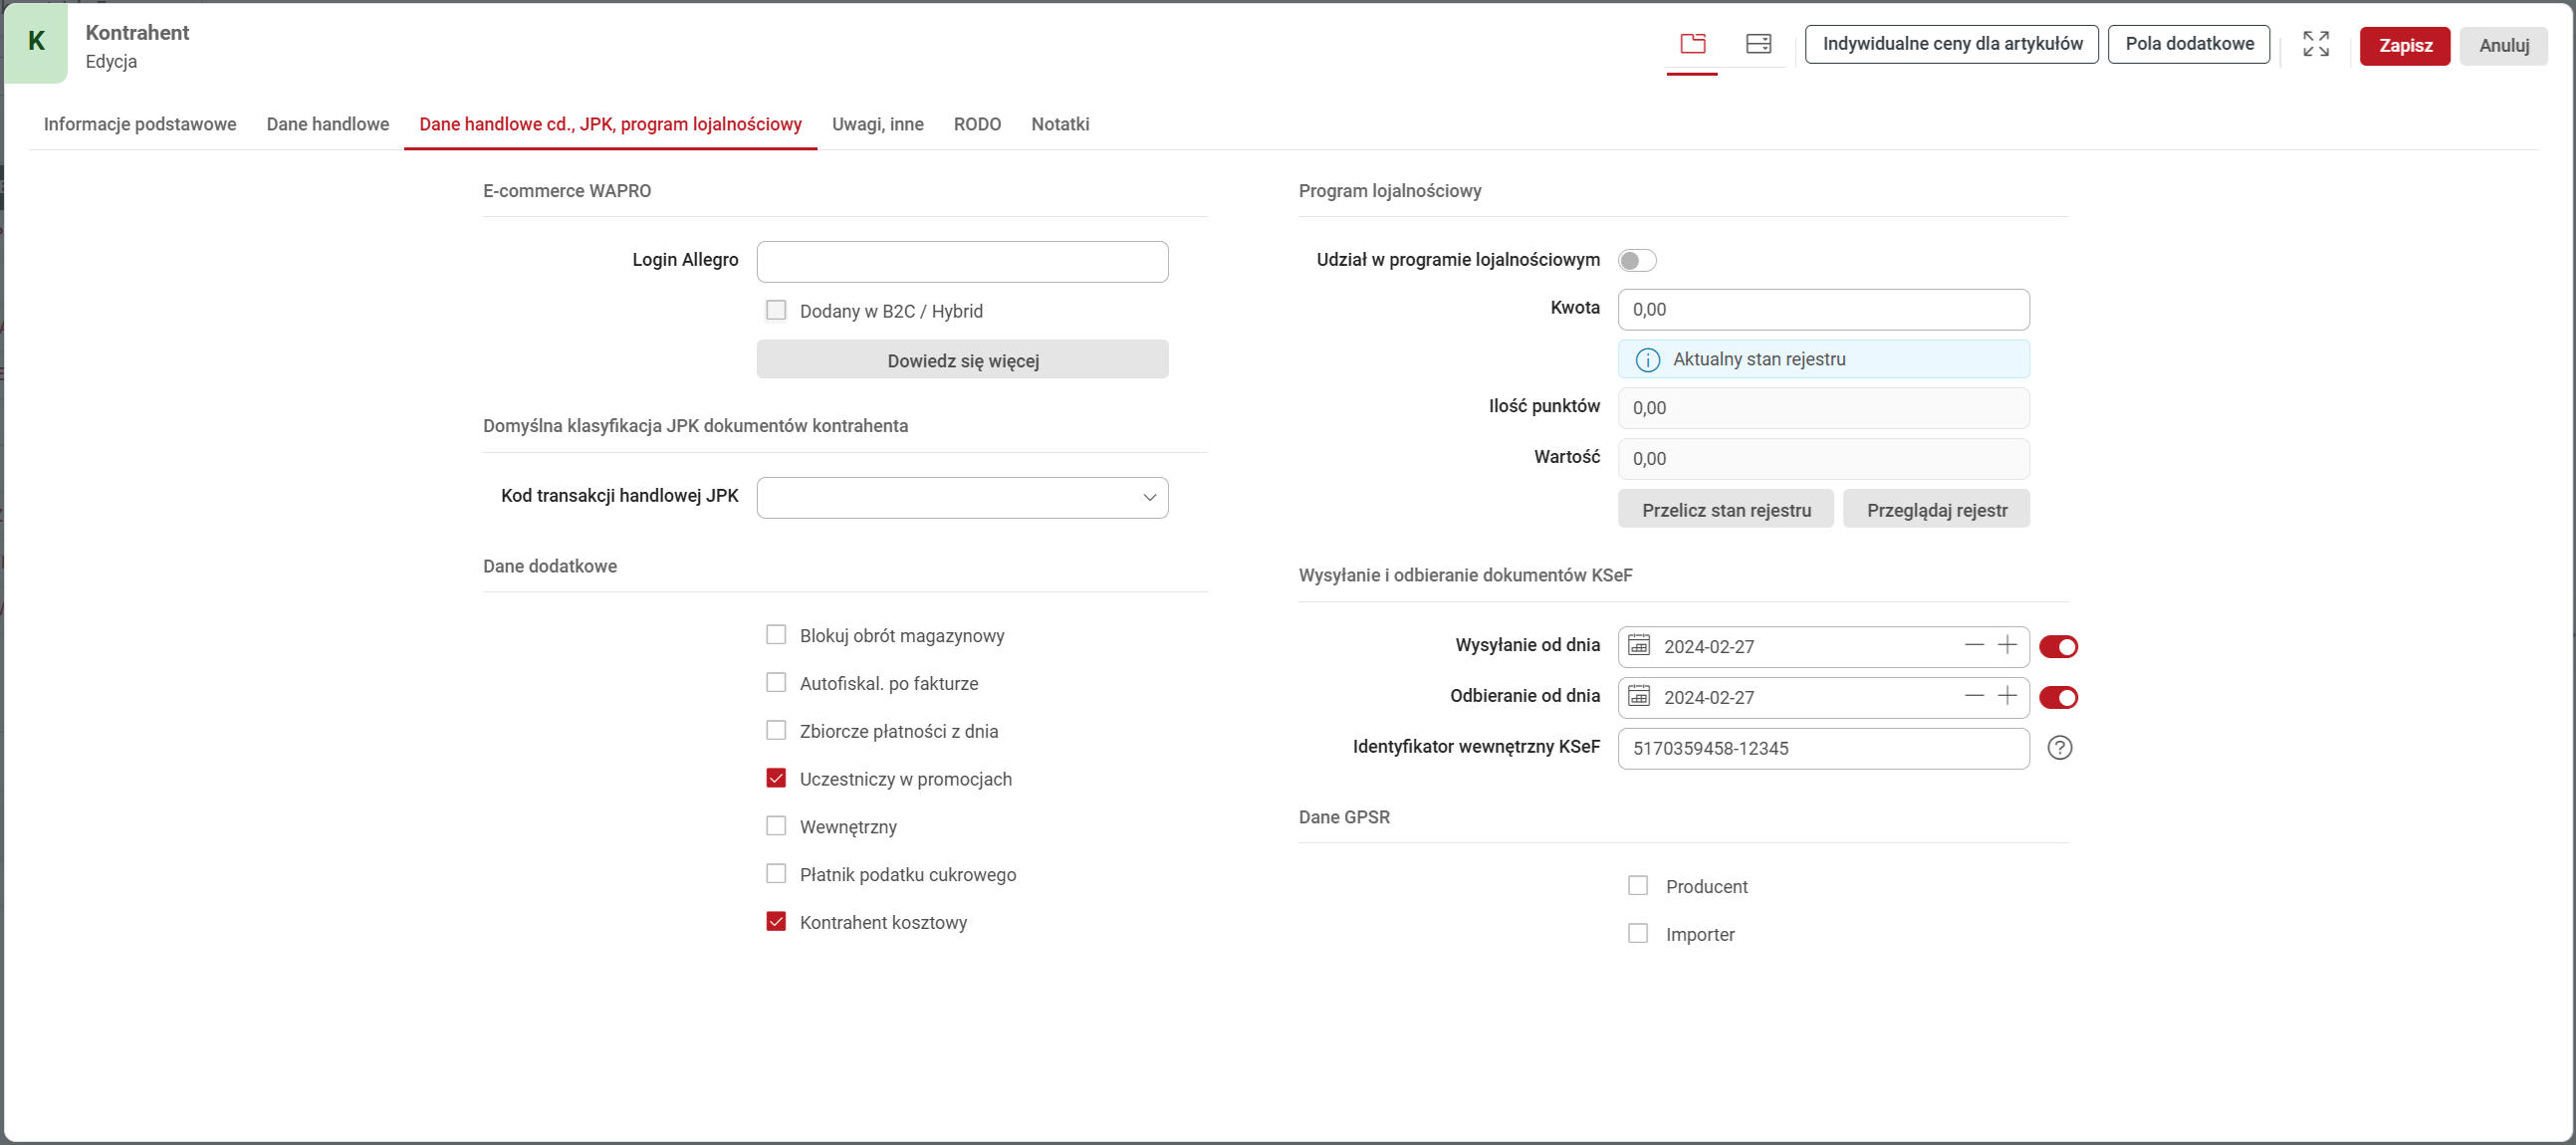Enable Udział w programie lojalnościowym toggle
The width and height of the screenshot is (2576, 1145).
click(x=1636, y=261)
